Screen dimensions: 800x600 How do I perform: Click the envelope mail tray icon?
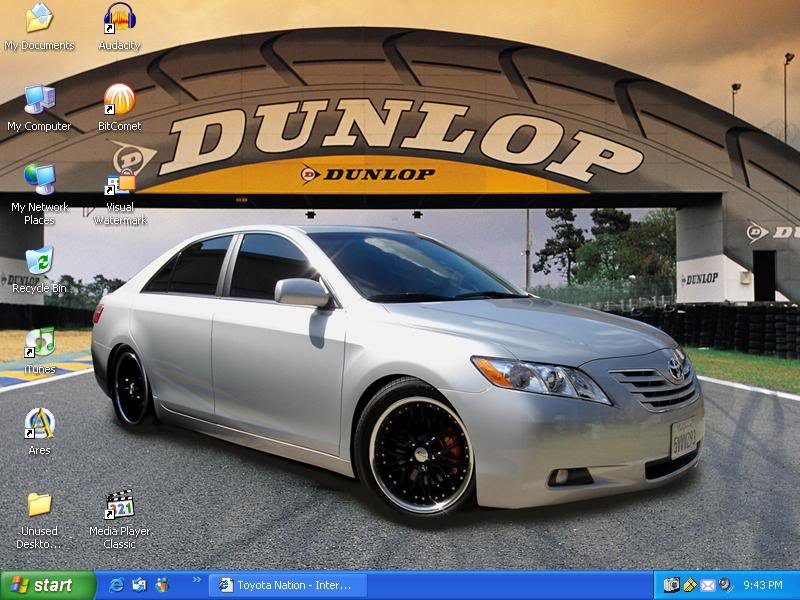pos(708,586)
